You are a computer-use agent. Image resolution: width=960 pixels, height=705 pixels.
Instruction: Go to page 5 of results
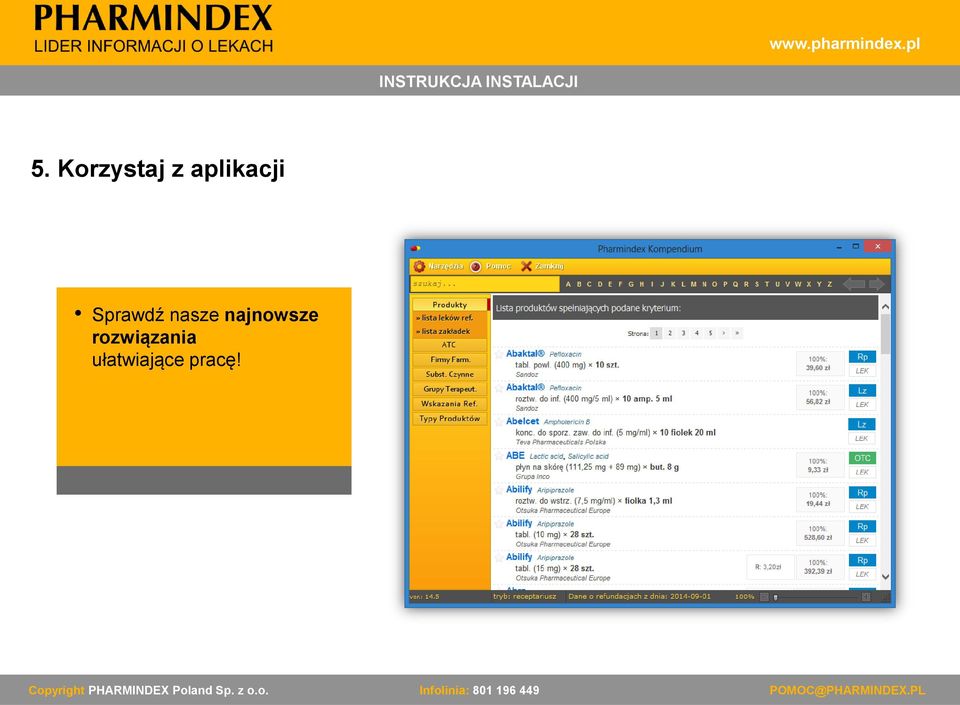click(x=710, y=334)
